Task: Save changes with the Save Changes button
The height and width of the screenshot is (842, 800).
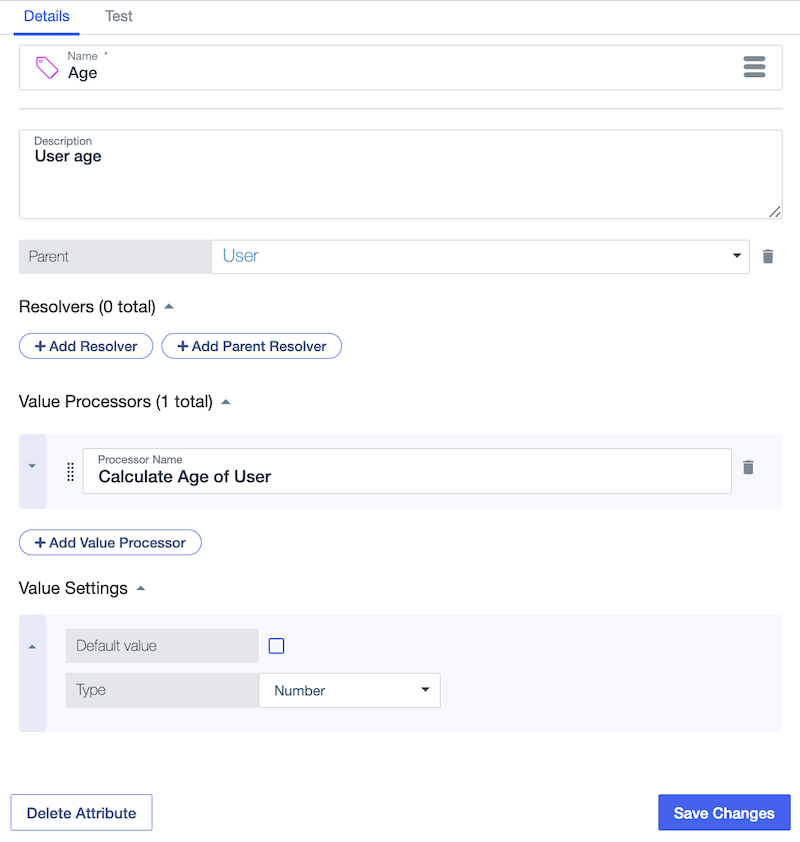Action: coord(723,812)
